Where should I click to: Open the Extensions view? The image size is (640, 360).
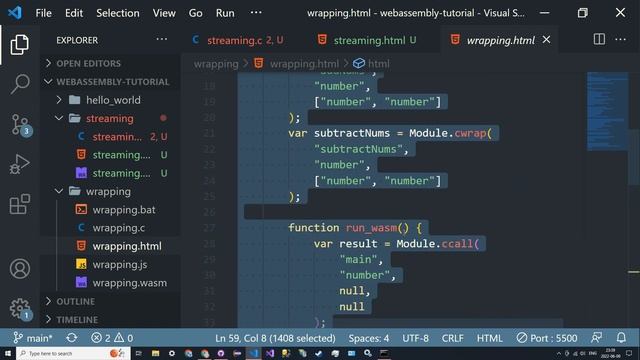(19, 204)
